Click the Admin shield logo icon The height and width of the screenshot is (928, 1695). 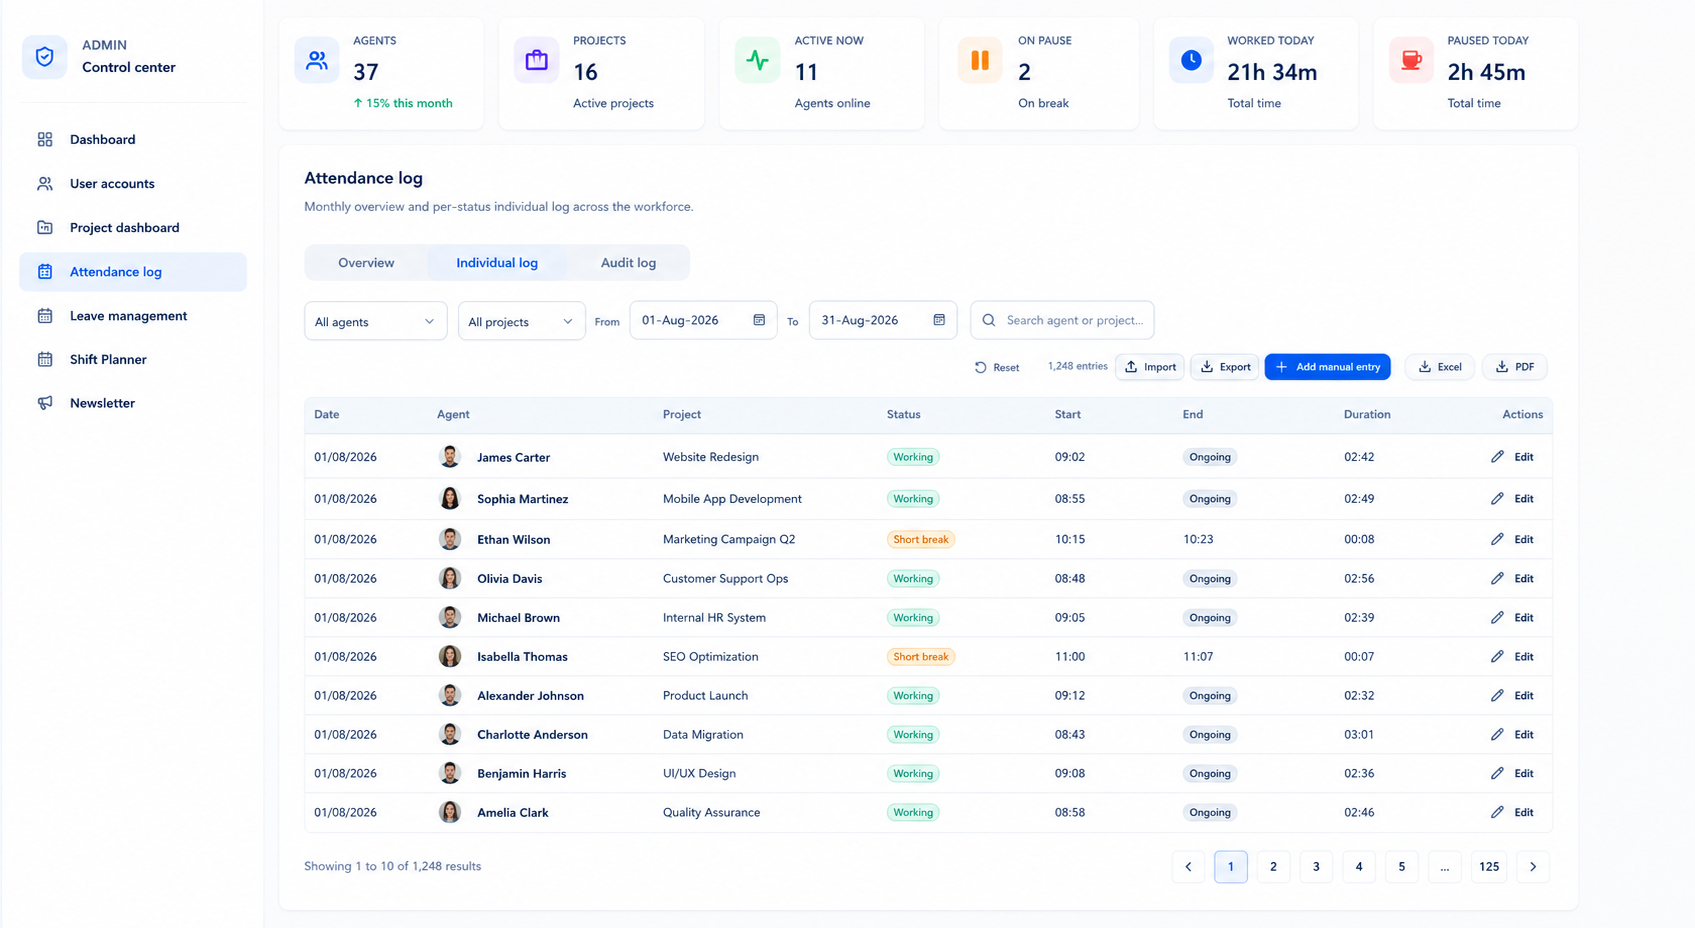click(x=45, y=57)
